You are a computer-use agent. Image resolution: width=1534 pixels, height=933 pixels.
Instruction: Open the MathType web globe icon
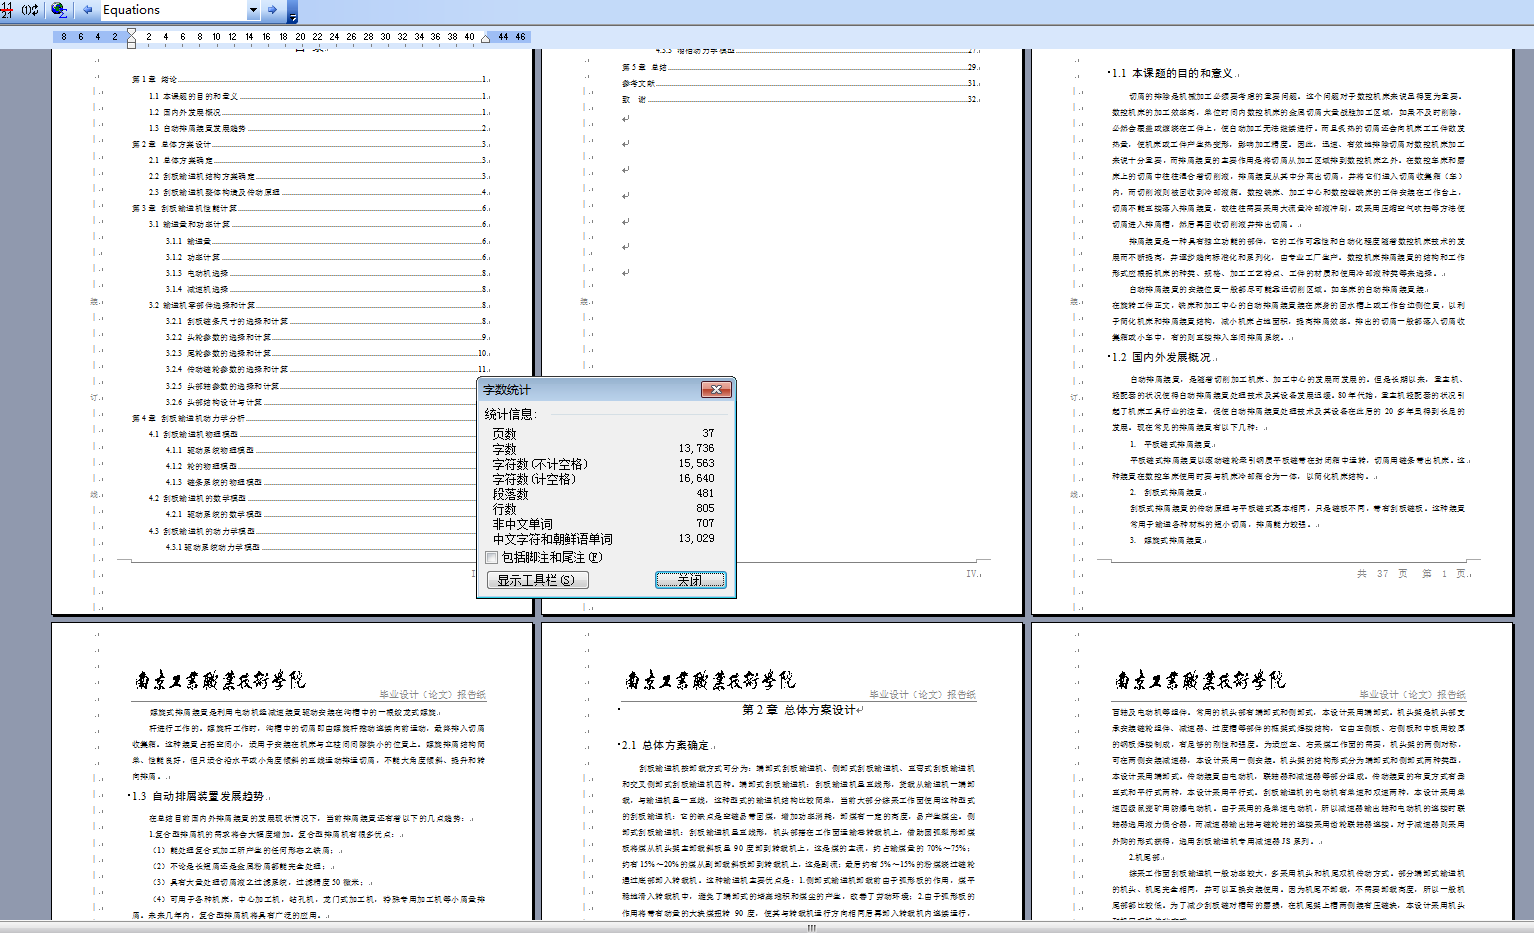click(x=59, y=10)
